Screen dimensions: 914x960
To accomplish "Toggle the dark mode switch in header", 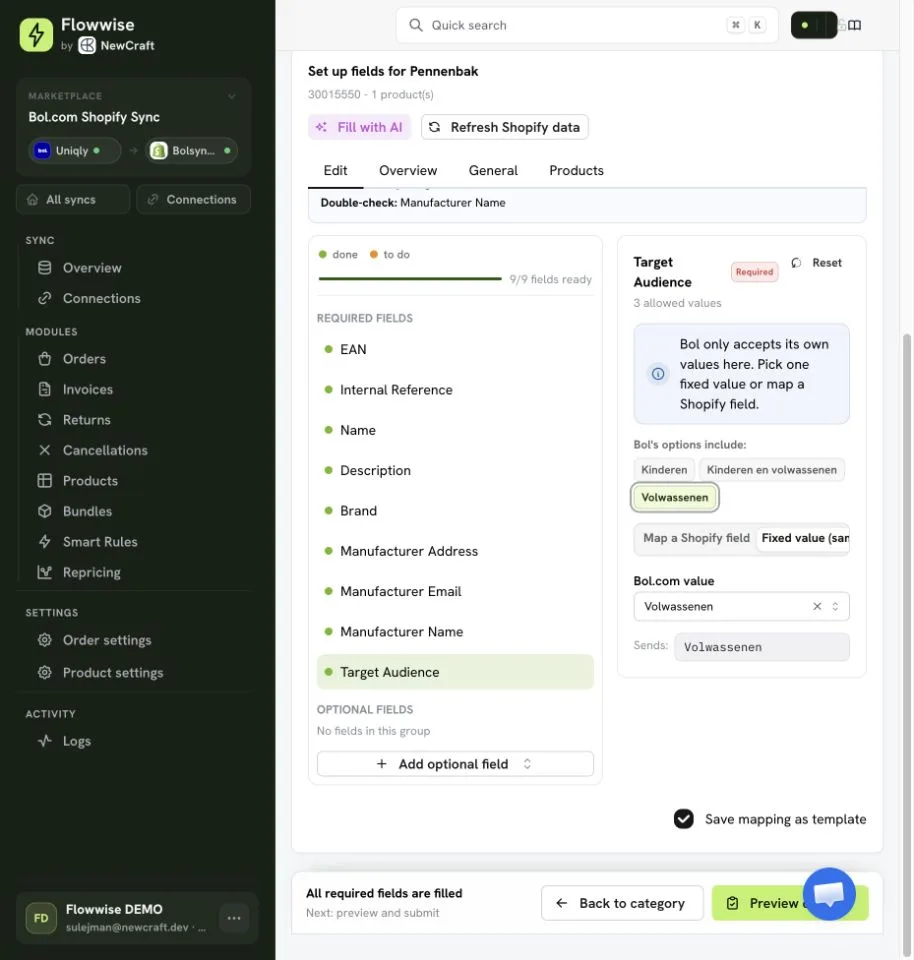I will click(x=814, y=25).
